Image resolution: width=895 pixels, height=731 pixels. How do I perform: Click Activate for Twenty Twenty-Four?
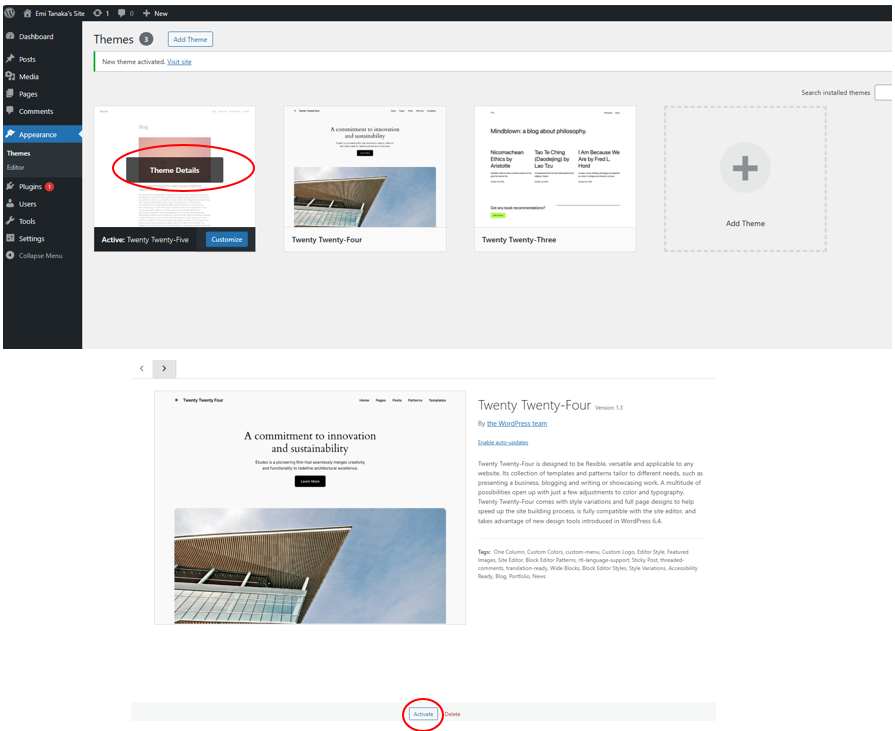[424, 714]
